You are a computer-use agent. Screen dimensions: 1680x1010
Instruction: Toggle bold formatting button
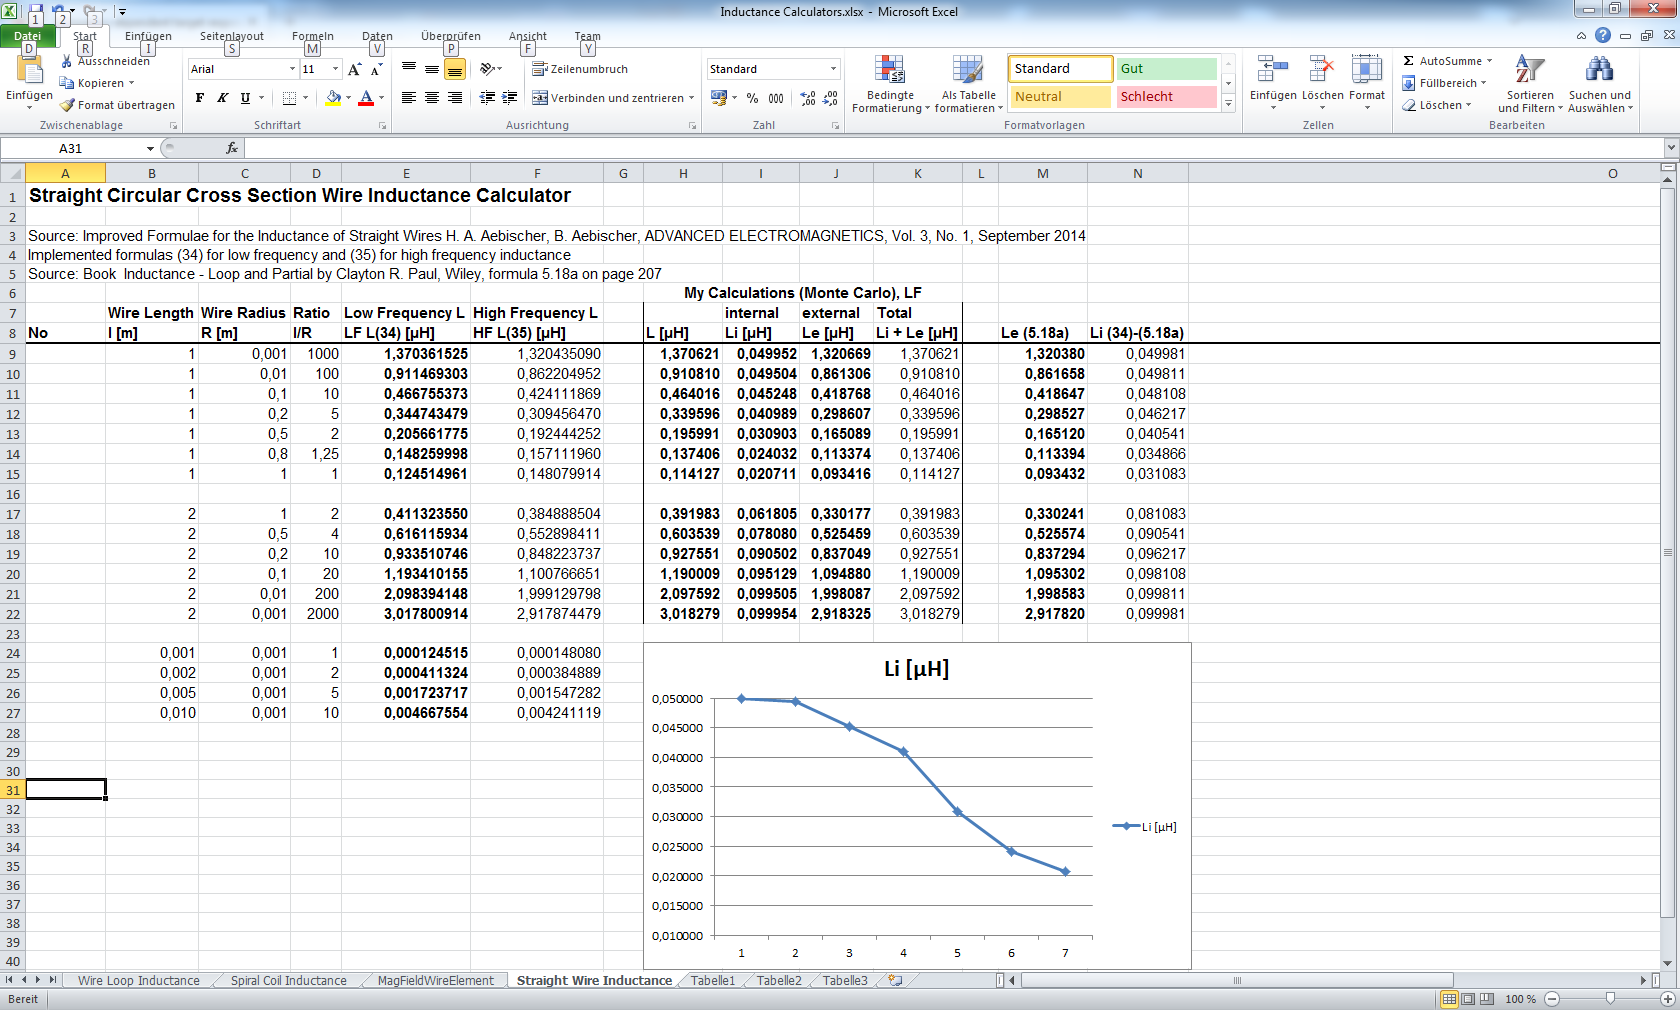200,98
